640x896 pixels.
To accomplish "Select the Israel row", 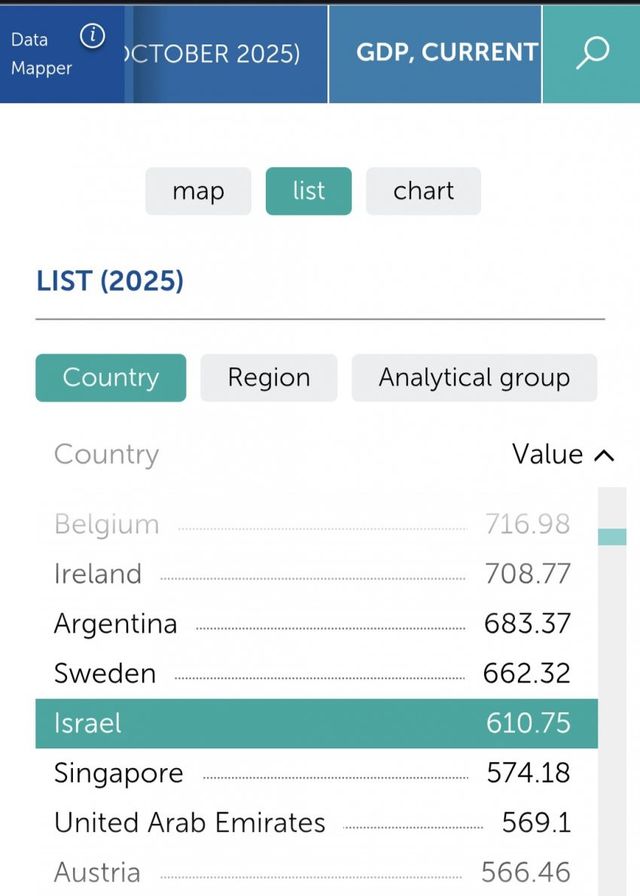I will pos(316,723).
